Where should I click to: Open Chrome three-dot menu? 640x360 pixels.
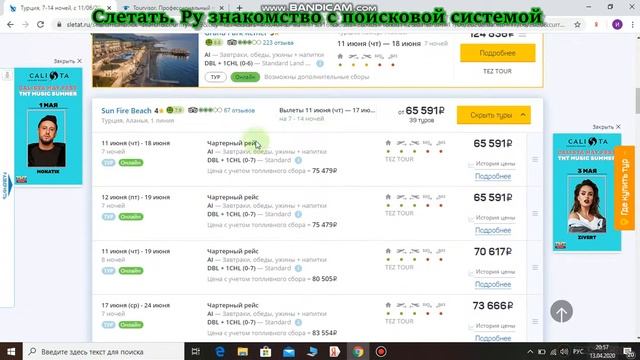pos(632,24)
